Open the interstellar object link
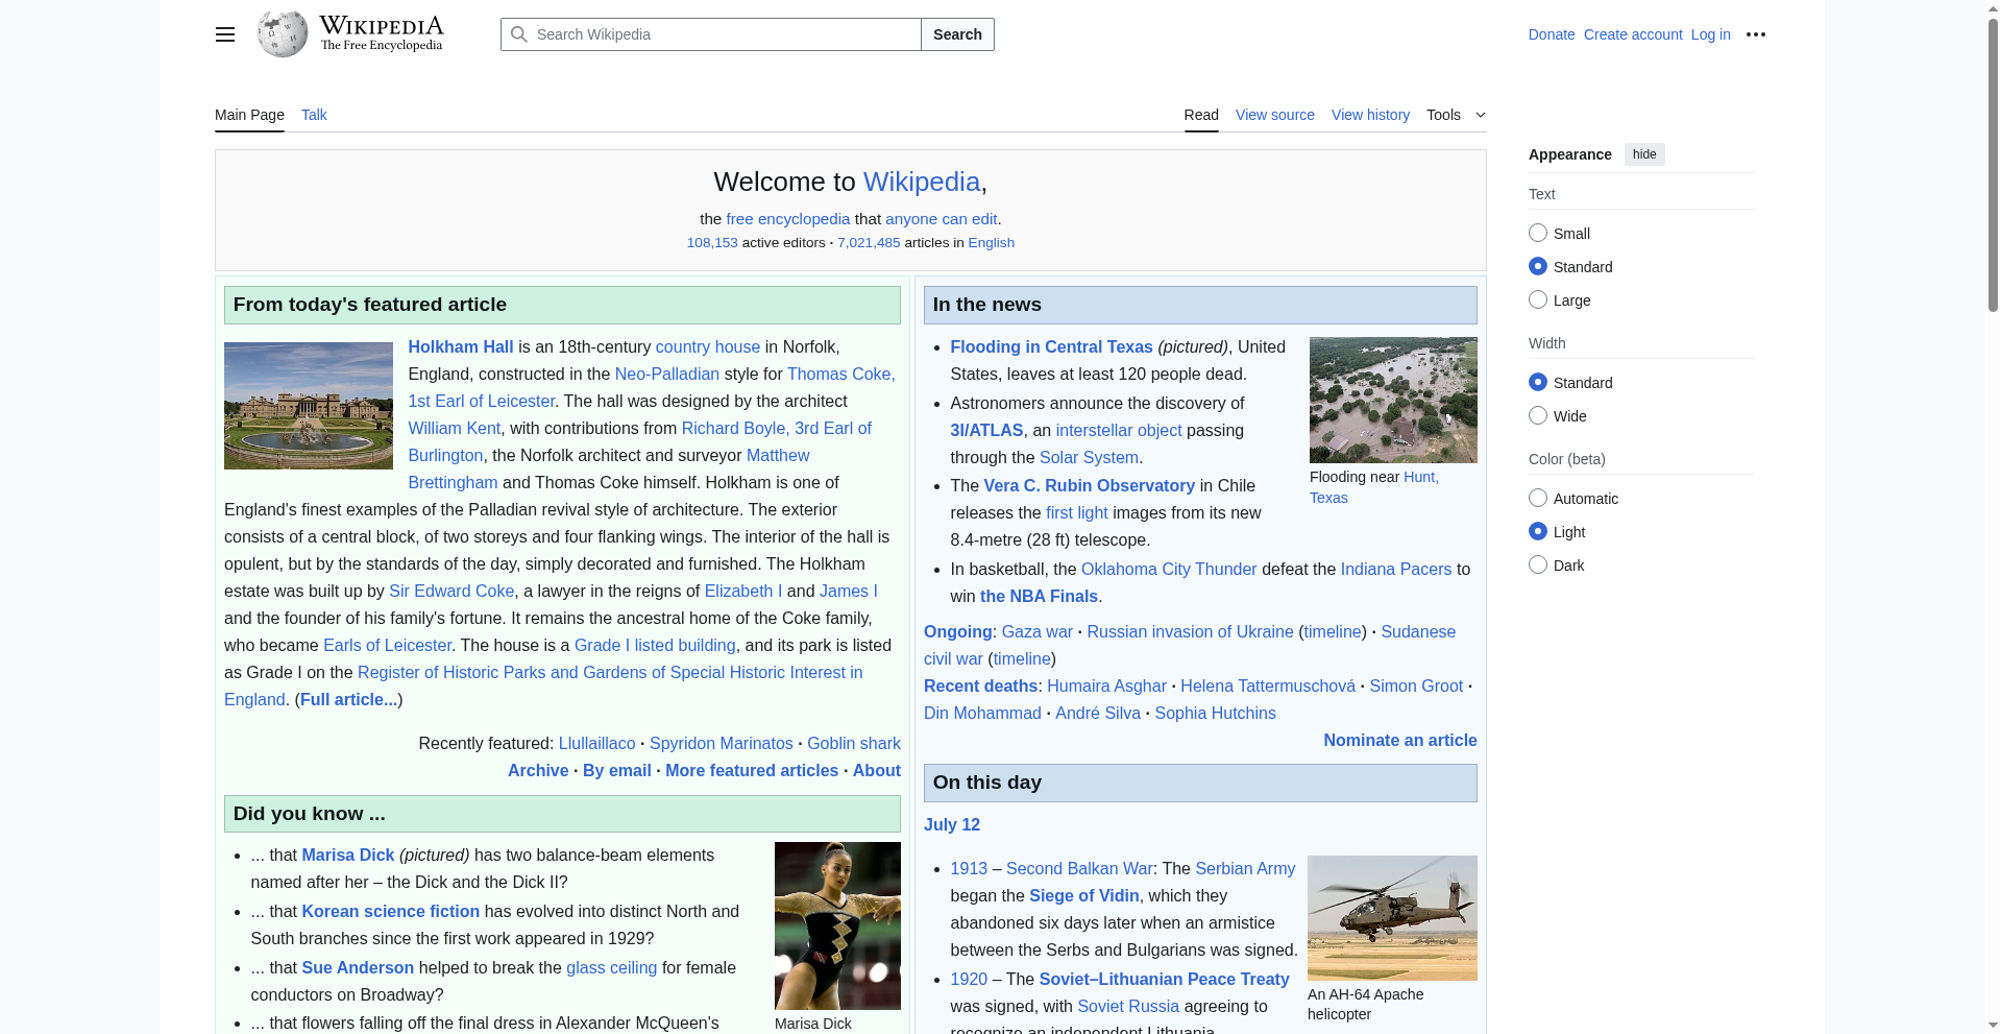The image size is (2000, 1034). [x=1119, y=430]
